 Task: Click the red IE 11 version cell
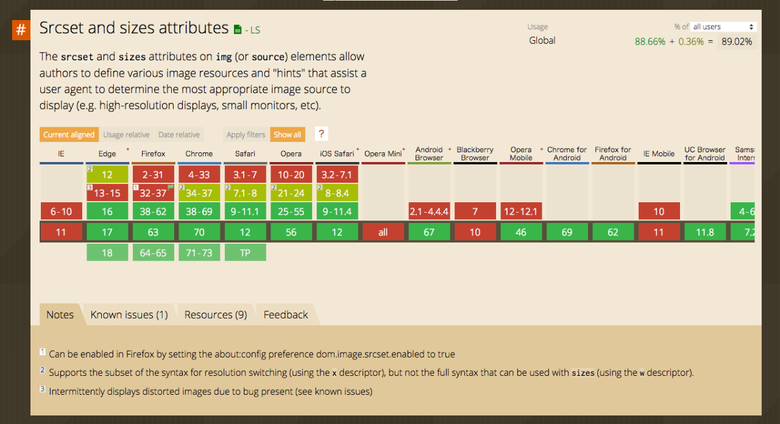pos(60,231)
